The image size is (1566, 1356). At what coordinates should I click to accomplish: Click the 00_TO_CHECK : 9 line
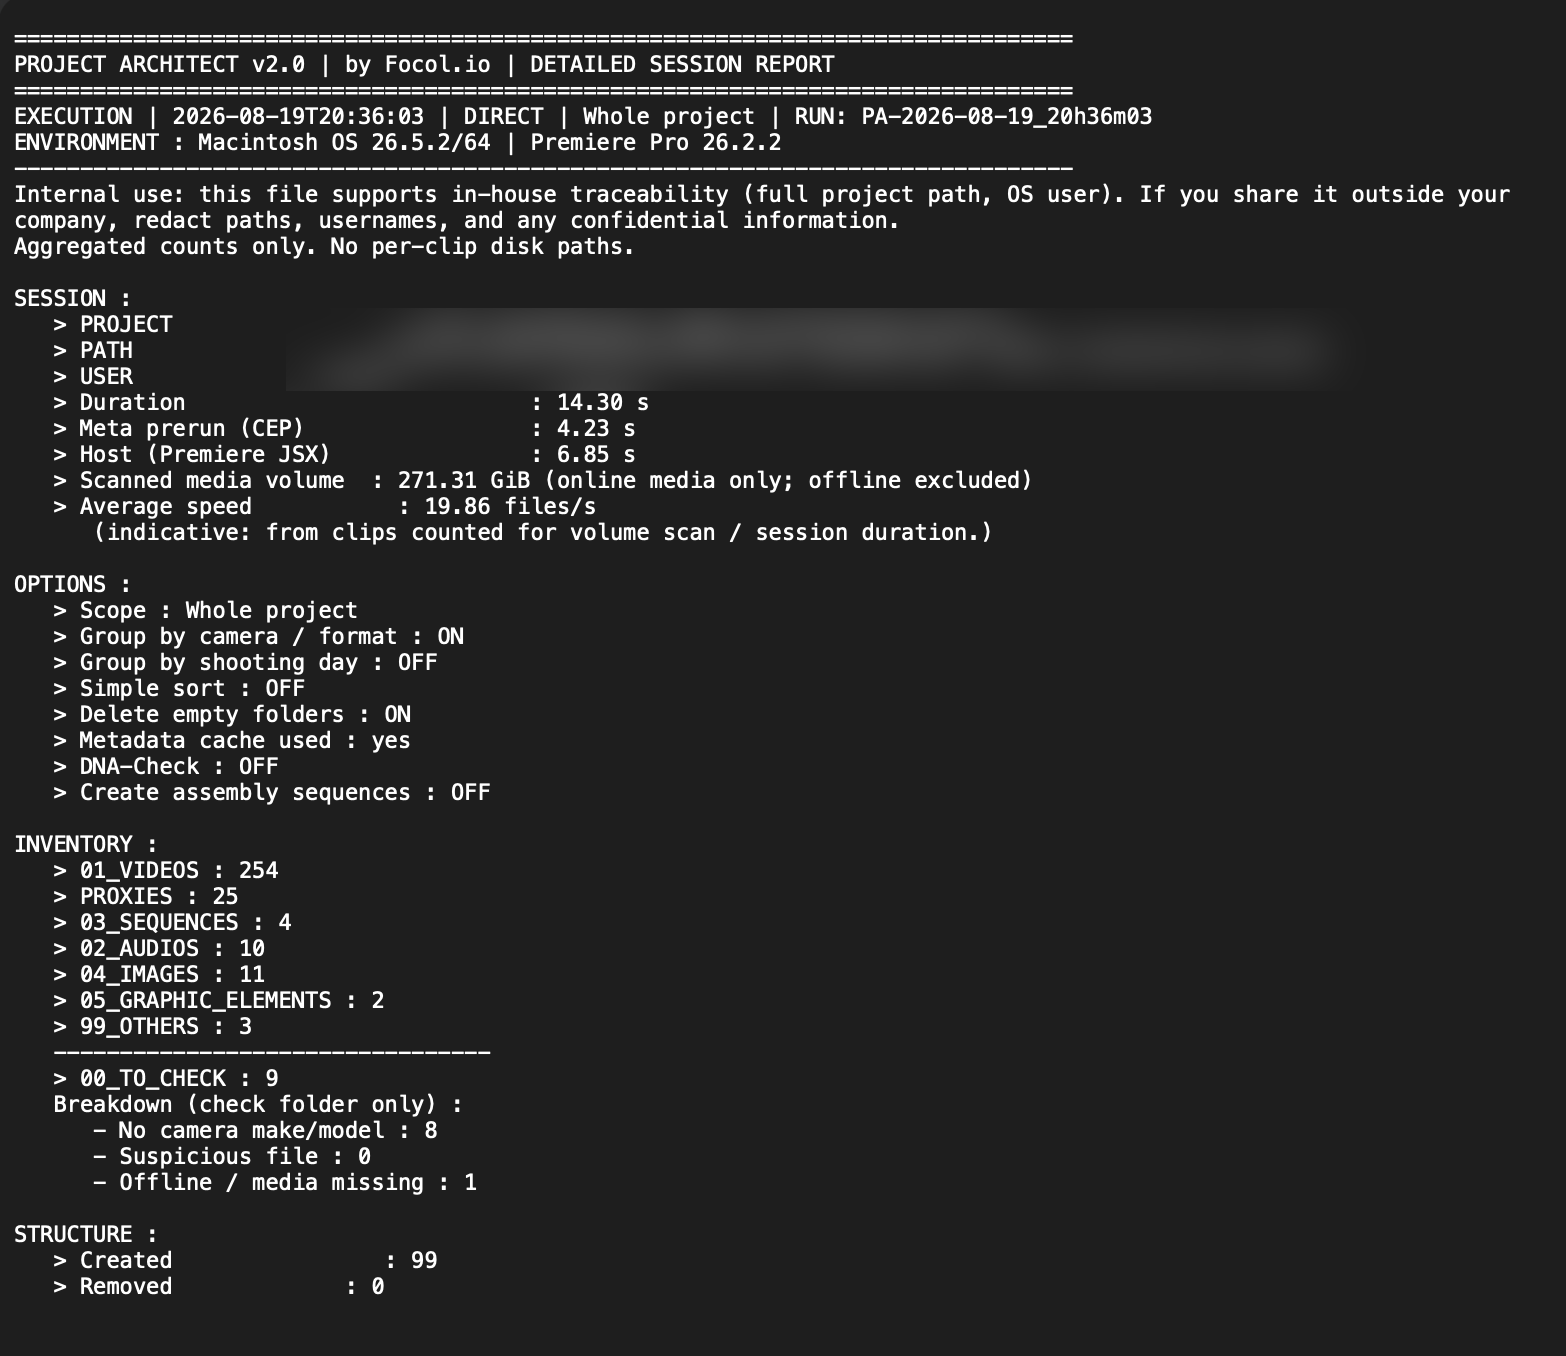166,1079
